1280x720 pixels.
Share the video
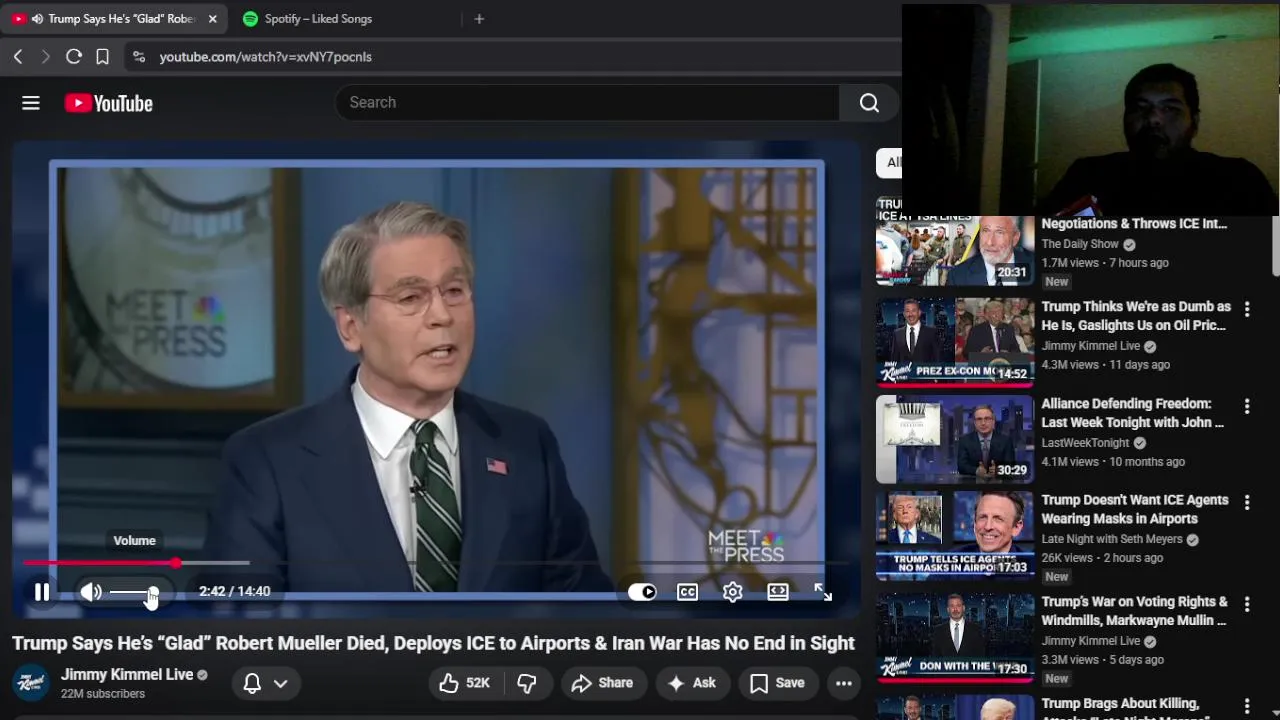coord(602,683)
